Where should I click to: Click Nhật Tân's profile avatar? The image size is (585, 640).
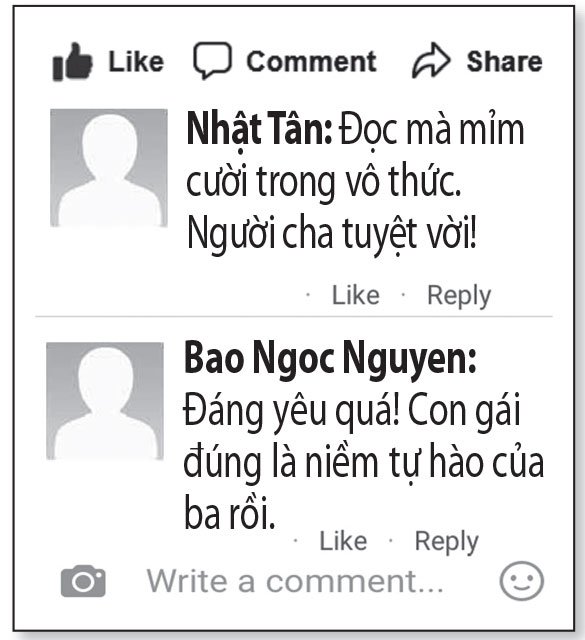coord(109,168)
